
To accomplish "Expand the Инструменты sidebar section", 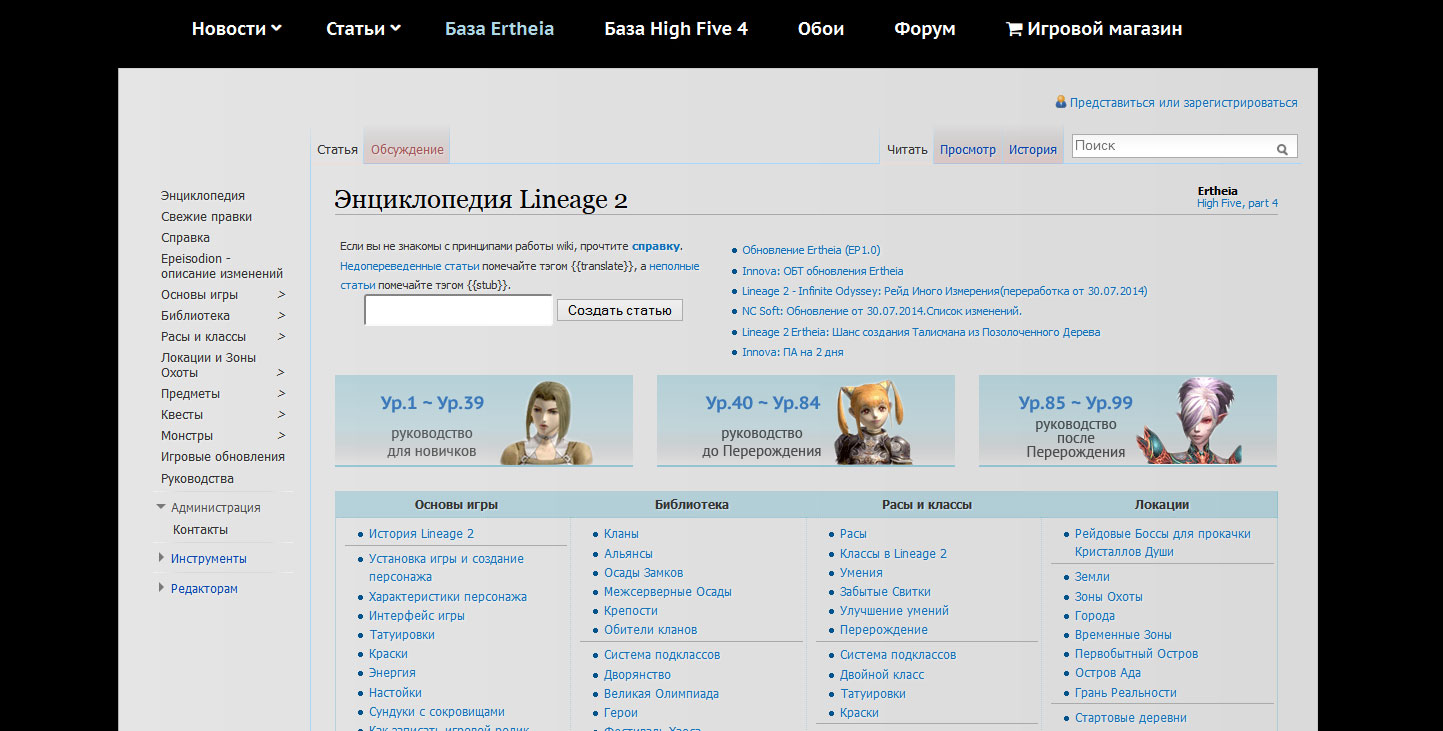I will [161, 558].
